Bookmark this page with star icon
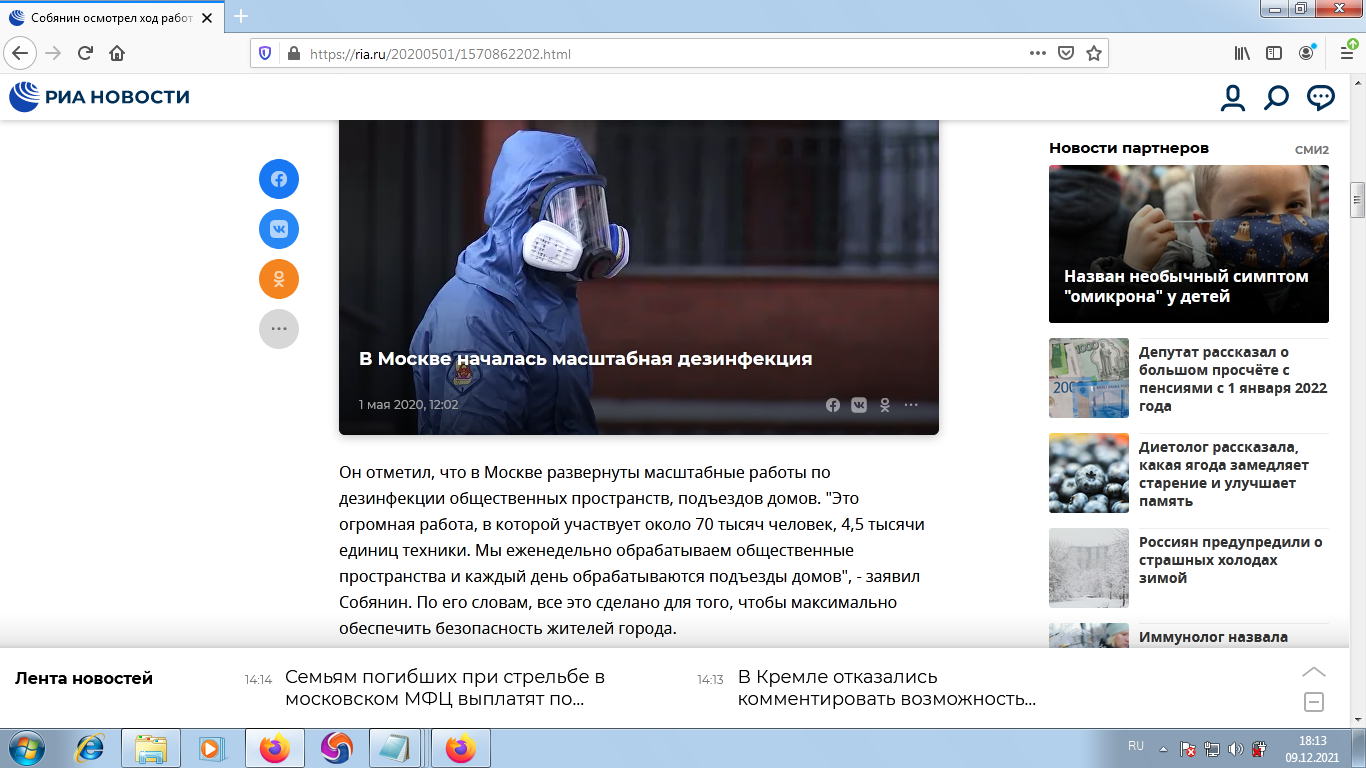 pos(1094,54)
